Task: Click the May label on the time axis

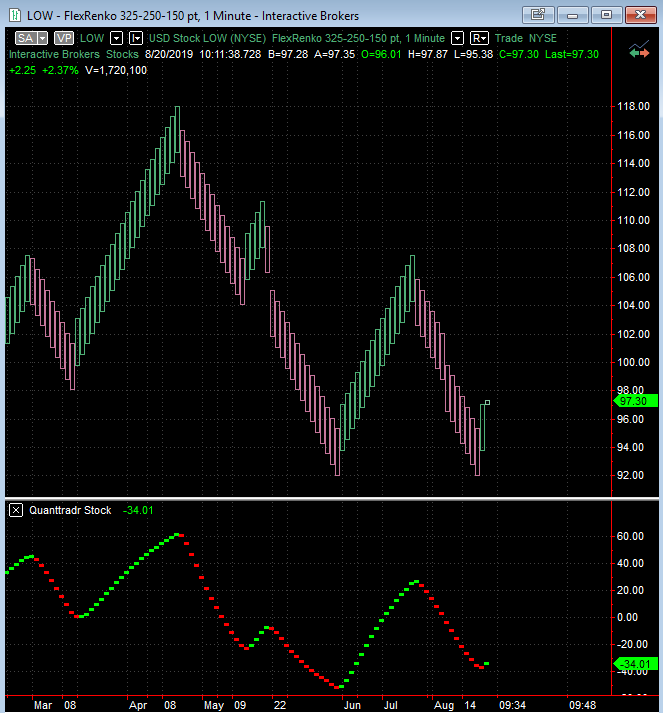Action: click(214, 705)
